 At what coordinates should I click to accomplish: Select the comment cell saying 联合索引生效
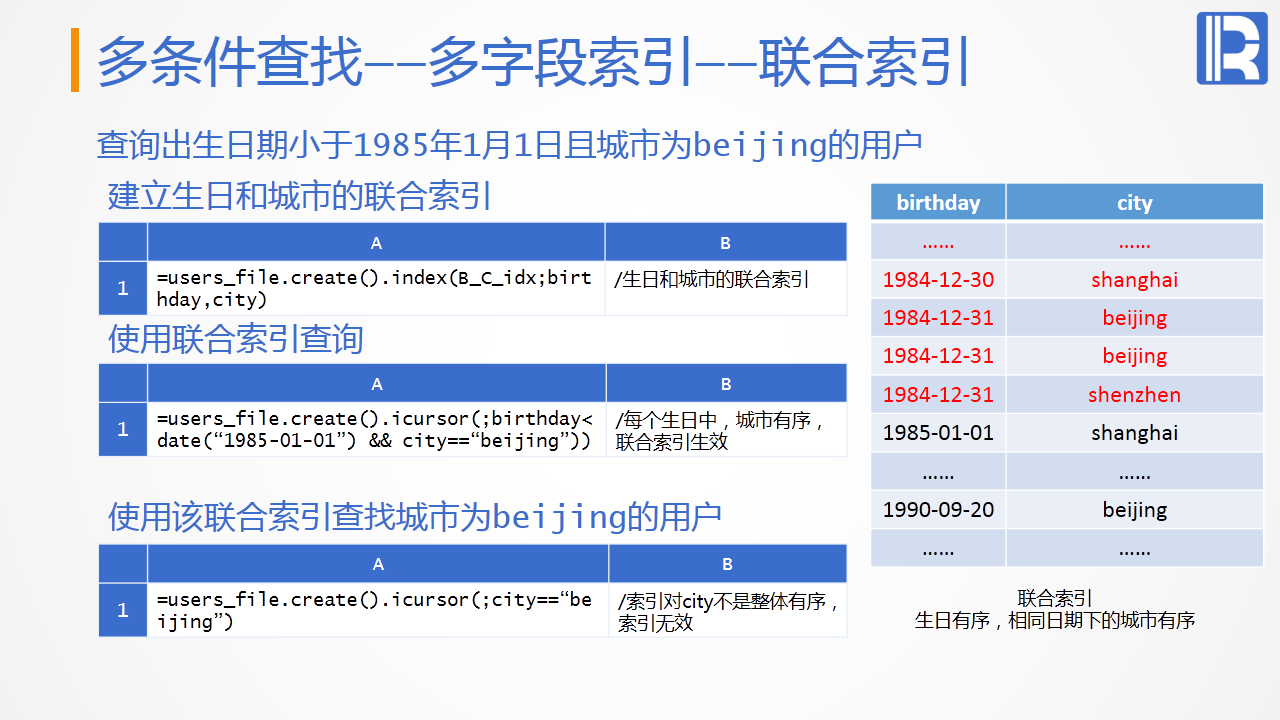(726, 430)
